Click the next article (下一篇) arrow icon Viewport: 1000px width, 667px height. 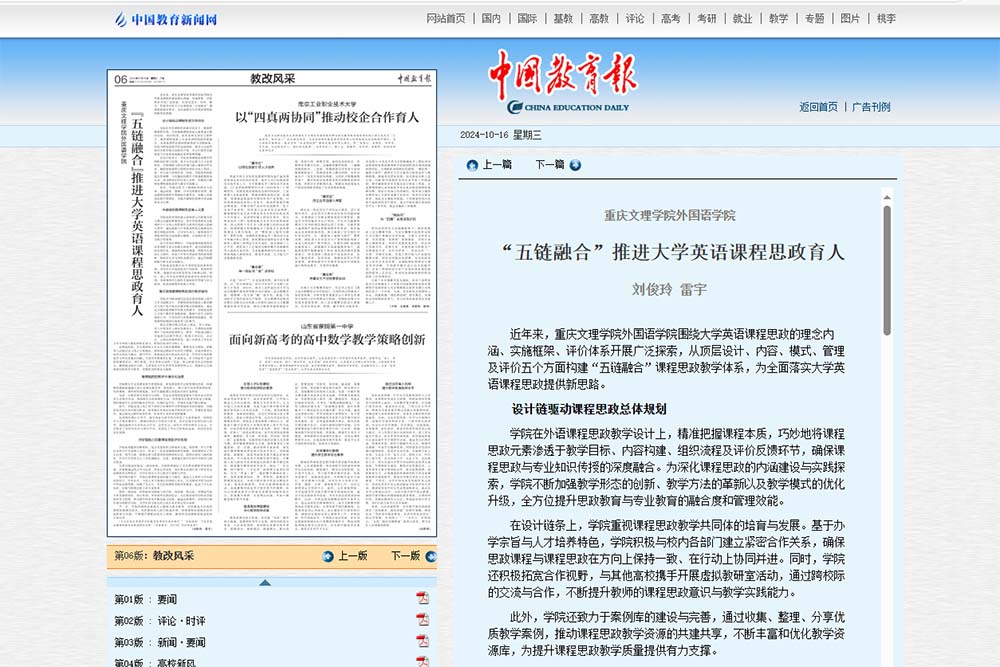(x=576, y=165)
